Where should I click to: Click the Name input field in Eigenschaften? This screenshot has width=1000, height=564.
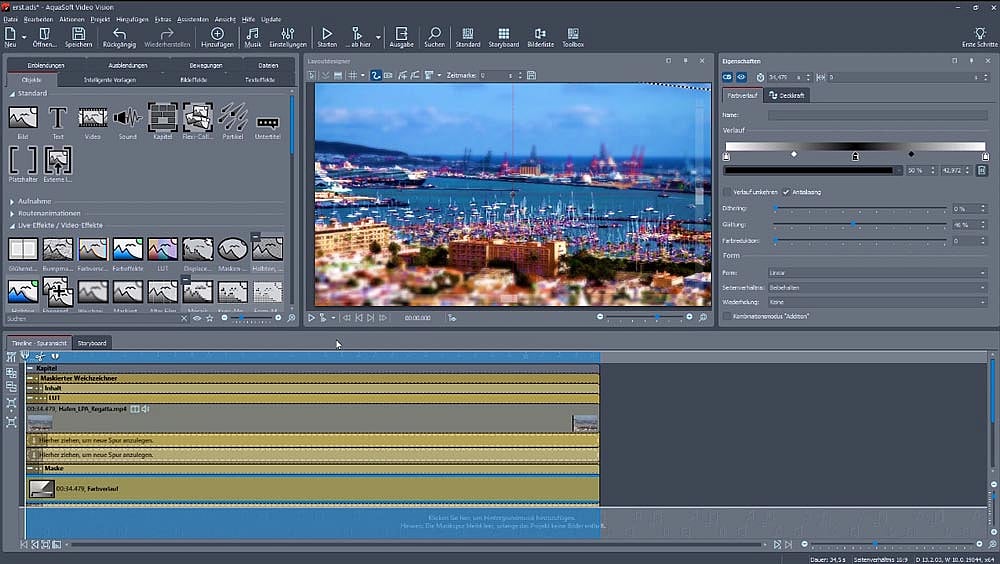tap(877, 116)
